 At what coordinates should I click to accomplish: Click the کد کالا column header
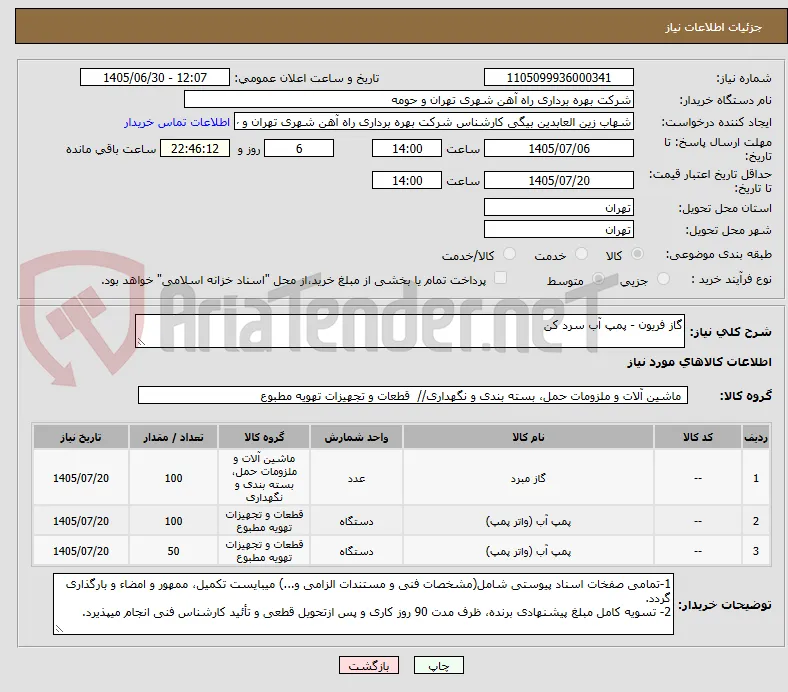(698, 437)
